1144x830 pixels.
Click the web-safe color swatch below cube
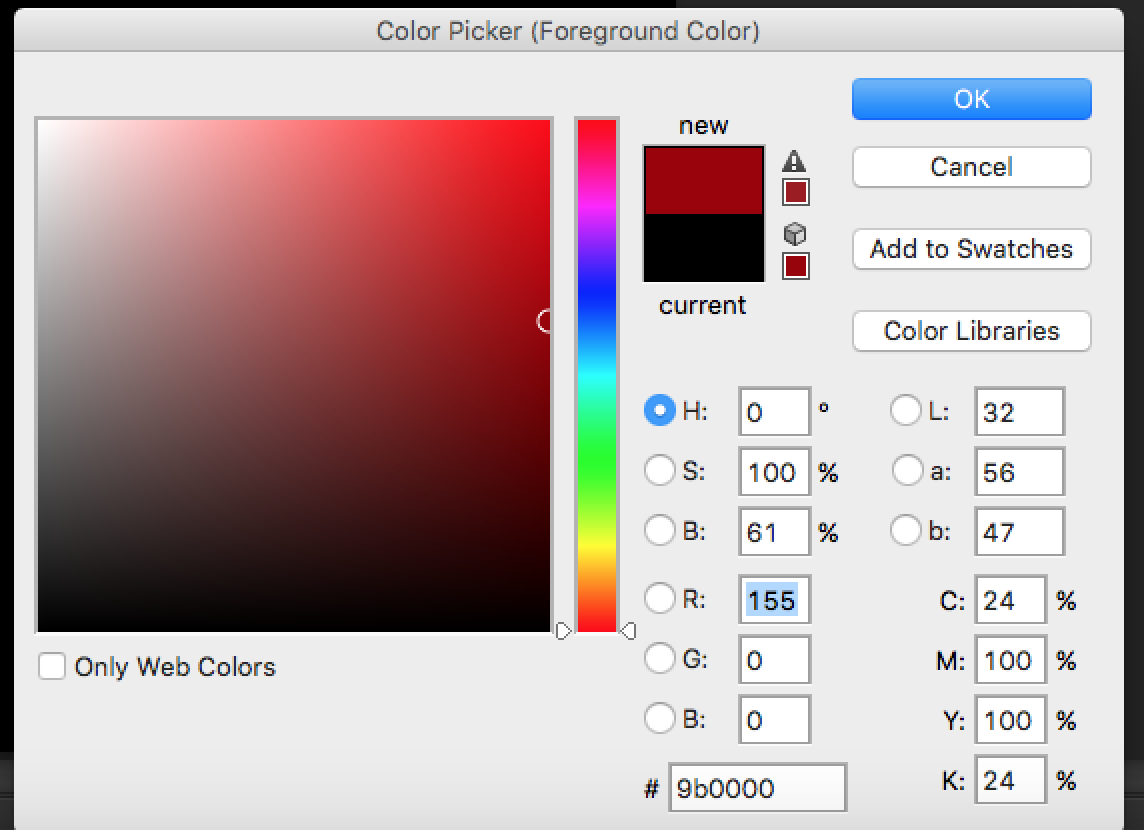point(796,266)
